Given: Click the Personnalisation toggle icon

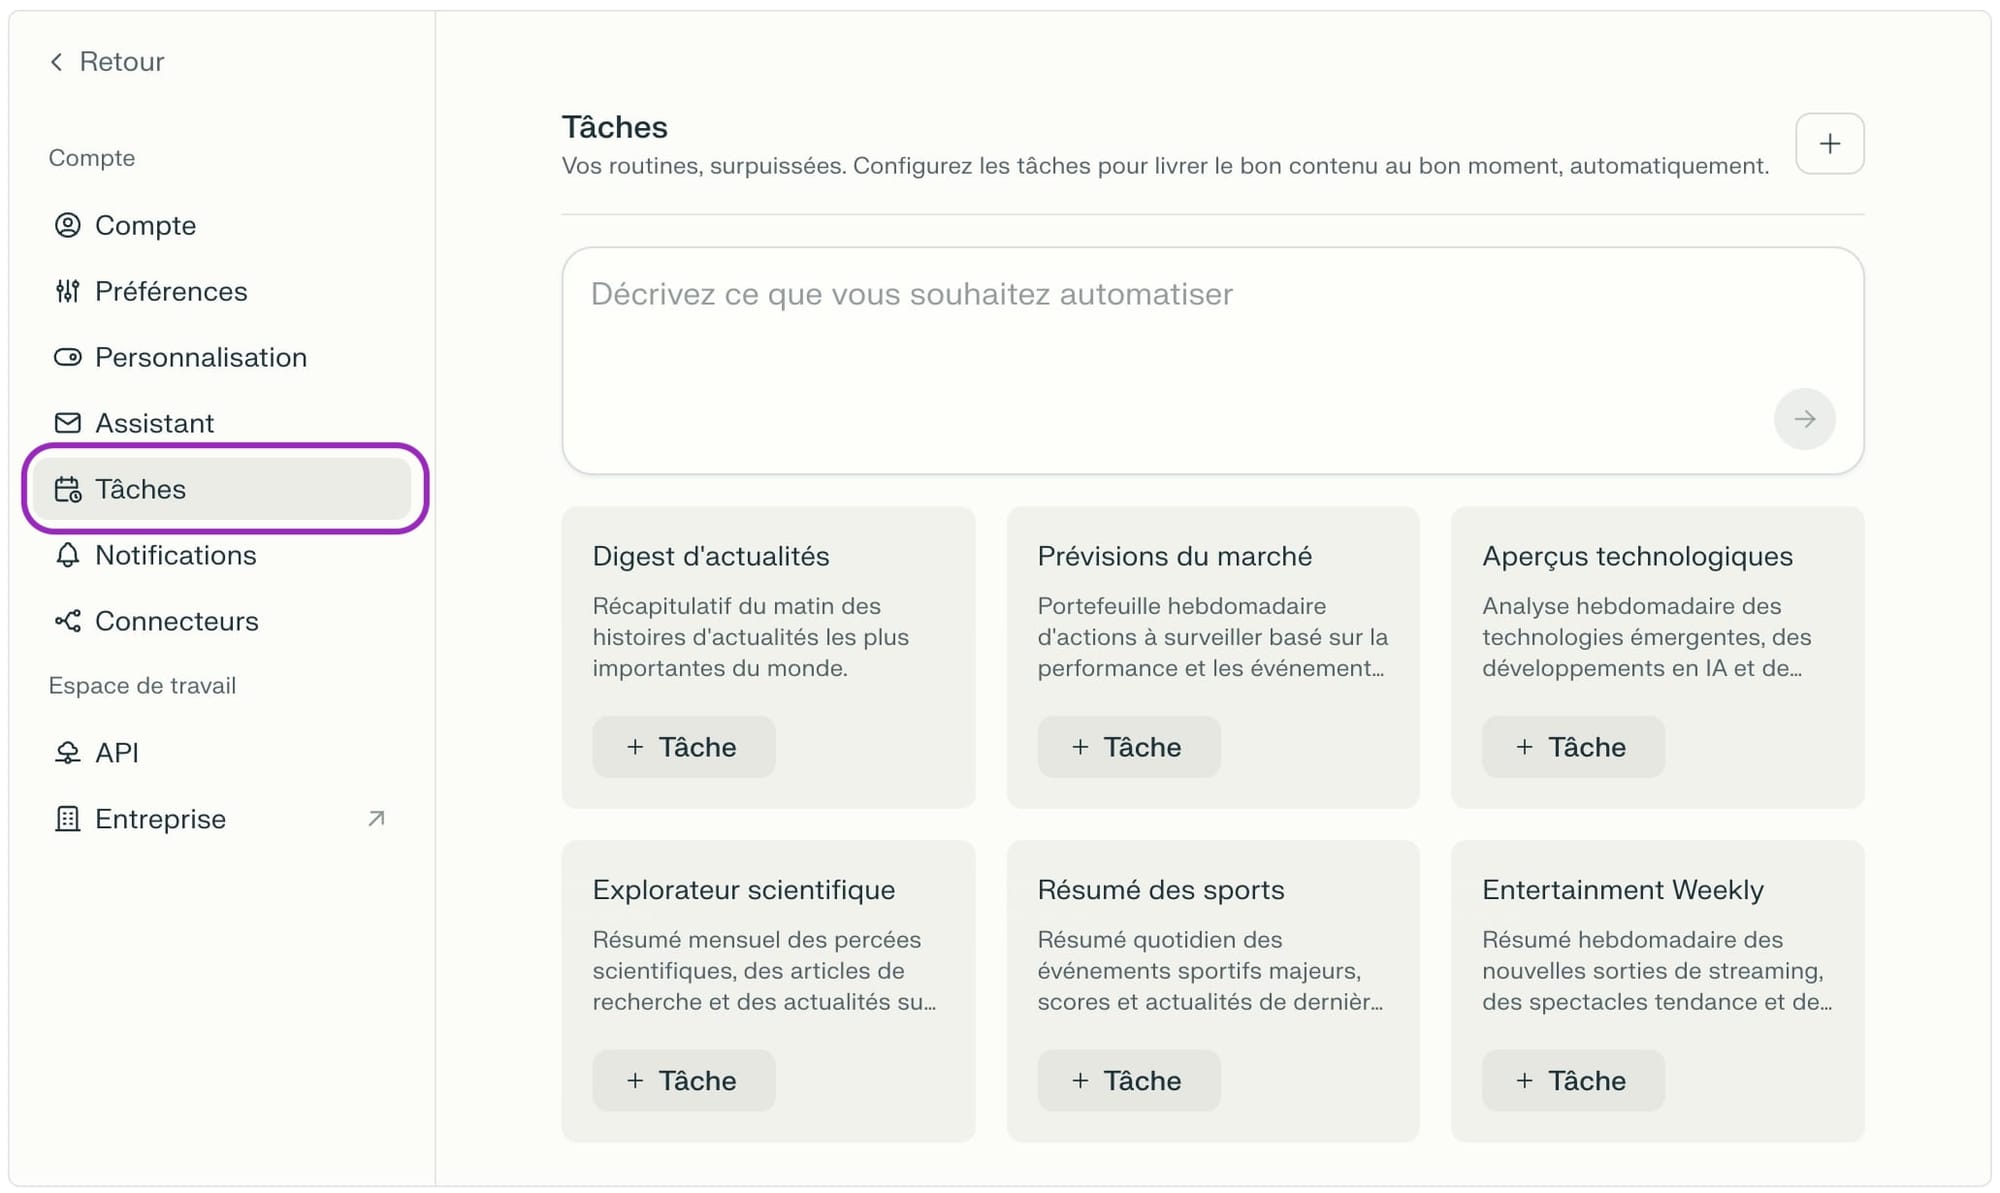Looking at the screenshot, I should point(67,357).
